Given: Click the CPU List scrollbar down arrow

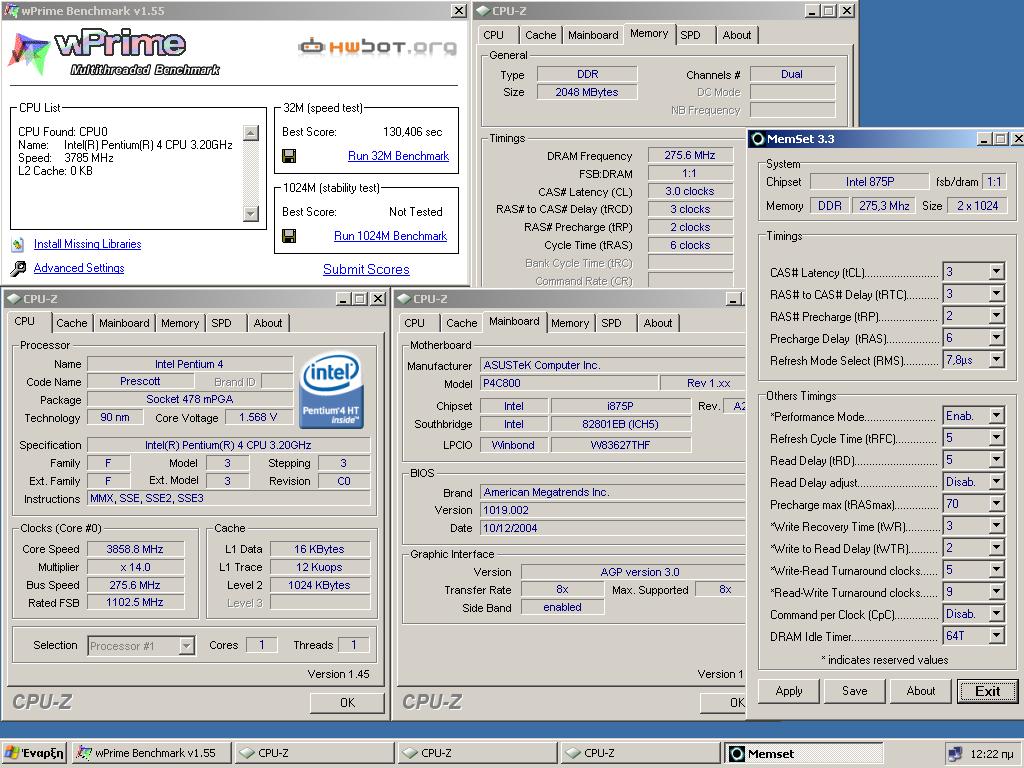Looking at the screenshot, I should 251,214.
